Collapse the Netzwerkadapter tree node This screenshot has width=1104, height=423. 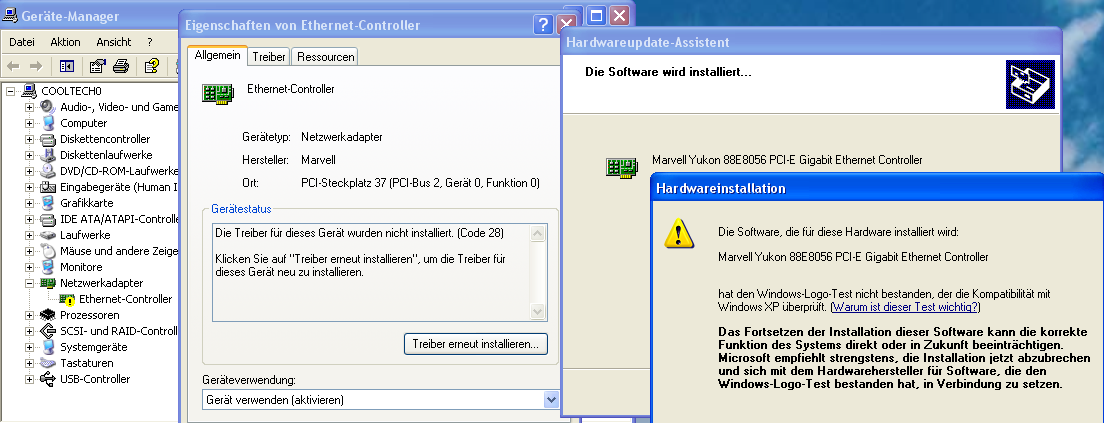pyautogui.click(x=29, y=283)
